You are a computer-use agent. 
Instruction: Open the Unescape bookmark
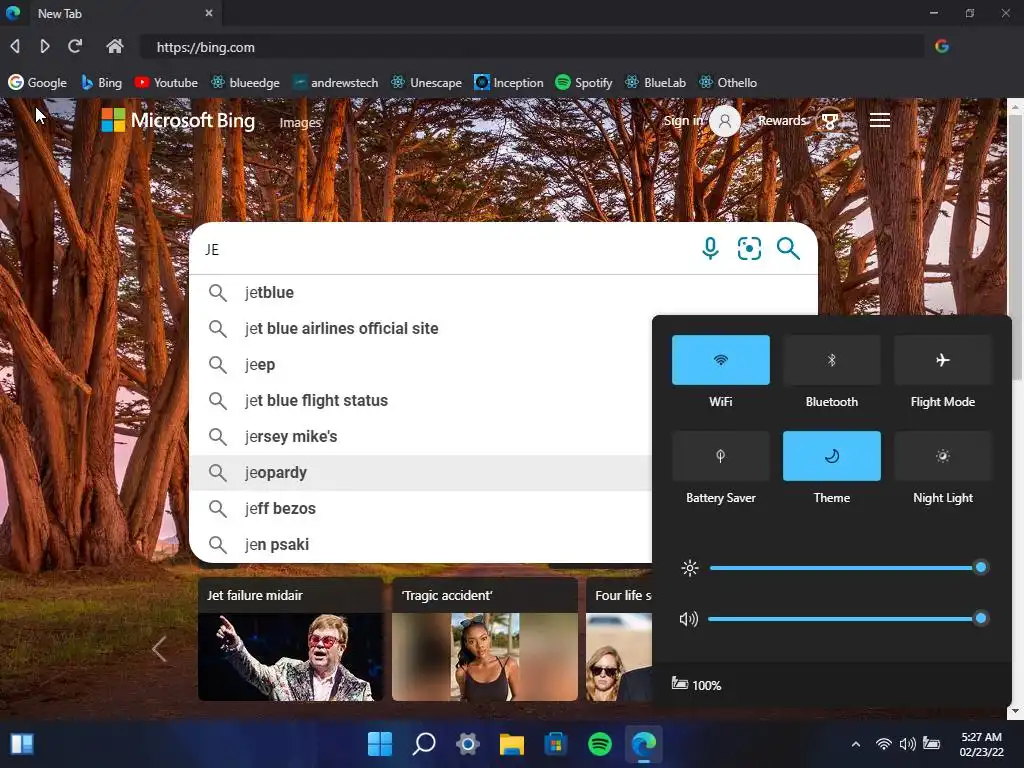point(426,82)
